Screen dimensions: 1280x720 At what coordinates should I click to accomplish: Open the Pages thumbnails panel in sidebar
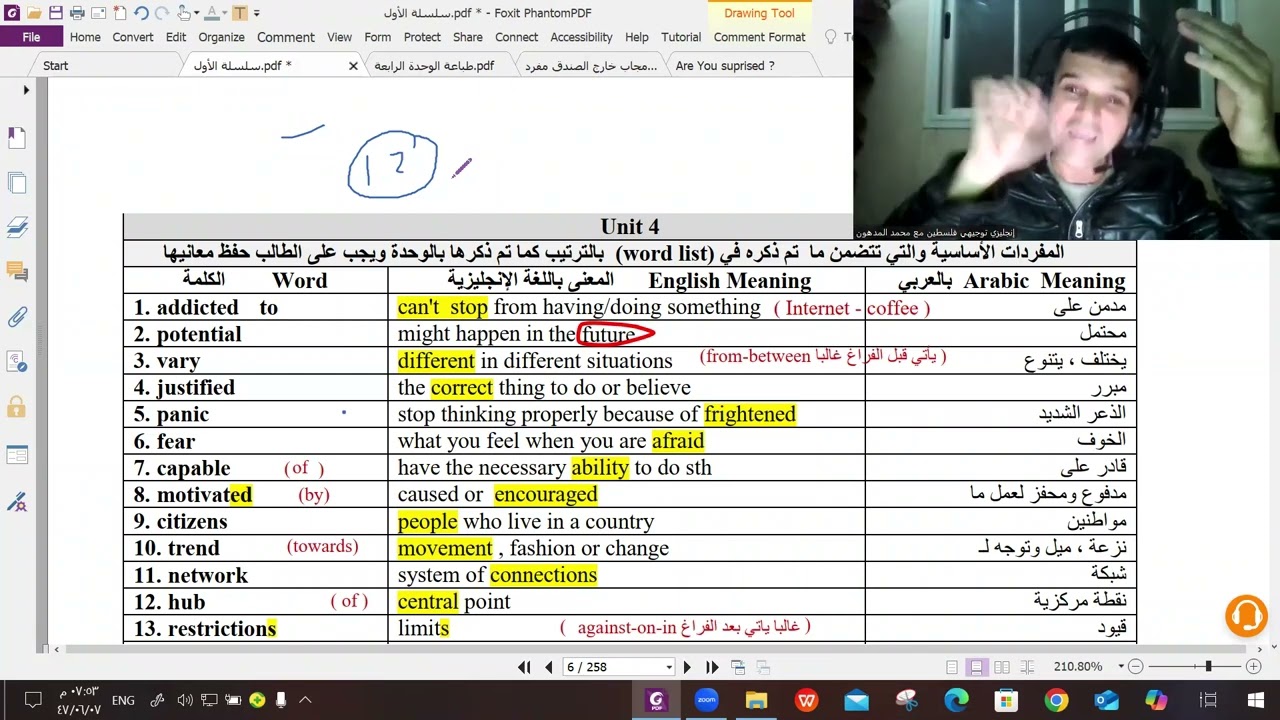16,183
